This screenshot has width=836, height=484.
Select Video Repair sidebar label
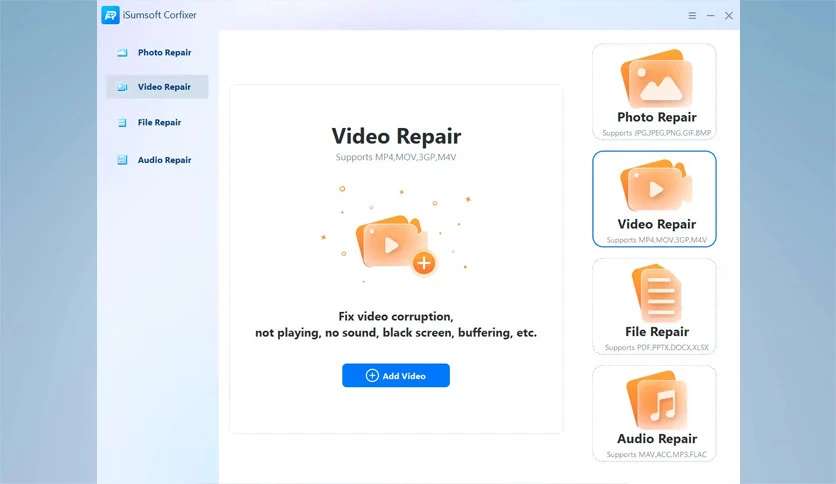pos(164,87)
